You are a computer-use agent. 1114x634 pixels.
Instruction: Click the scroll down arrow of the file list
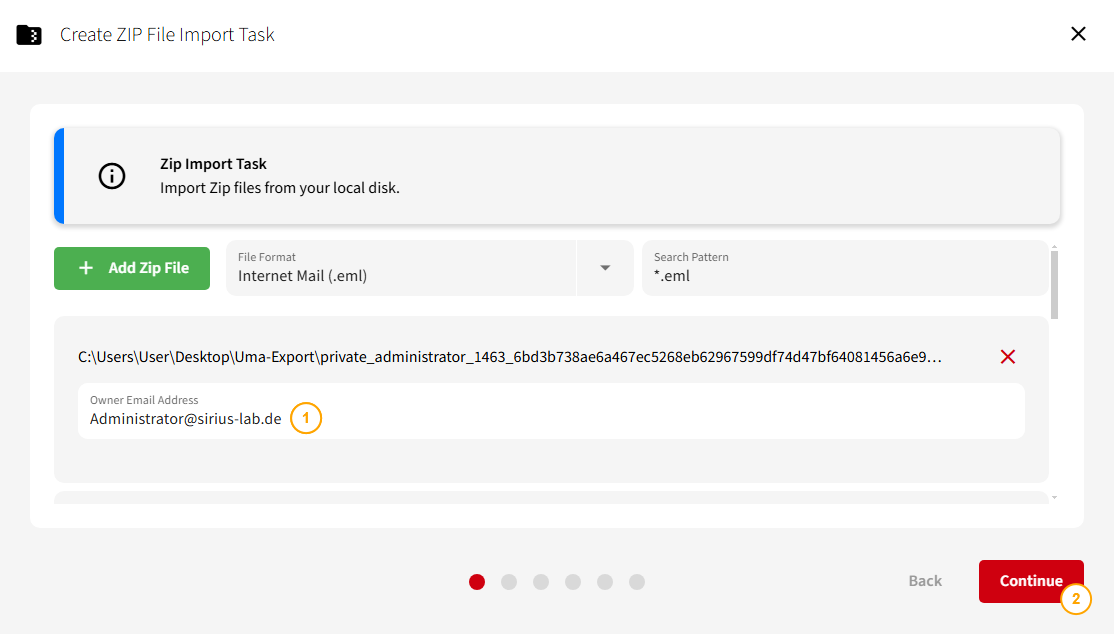[1054, 497]
